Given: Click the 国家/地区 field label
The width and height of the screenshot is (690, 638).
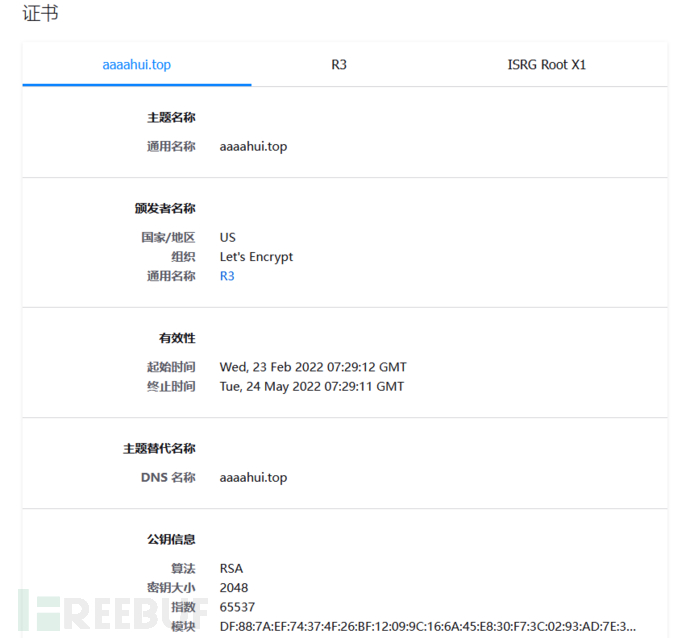Looking at the screenshot, I should point(168,238).
